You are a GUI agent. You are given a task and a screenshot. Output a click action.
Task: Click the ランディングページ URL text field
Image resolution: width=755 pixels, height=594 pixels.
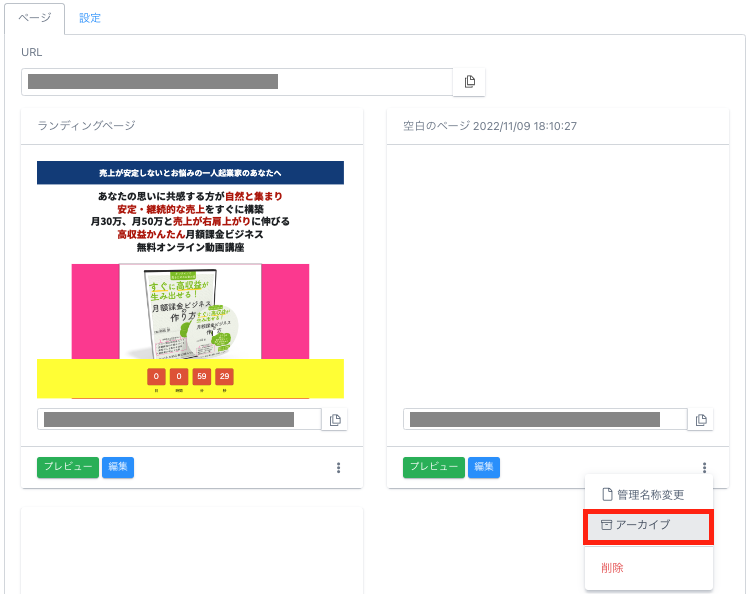tap(179, 420)
